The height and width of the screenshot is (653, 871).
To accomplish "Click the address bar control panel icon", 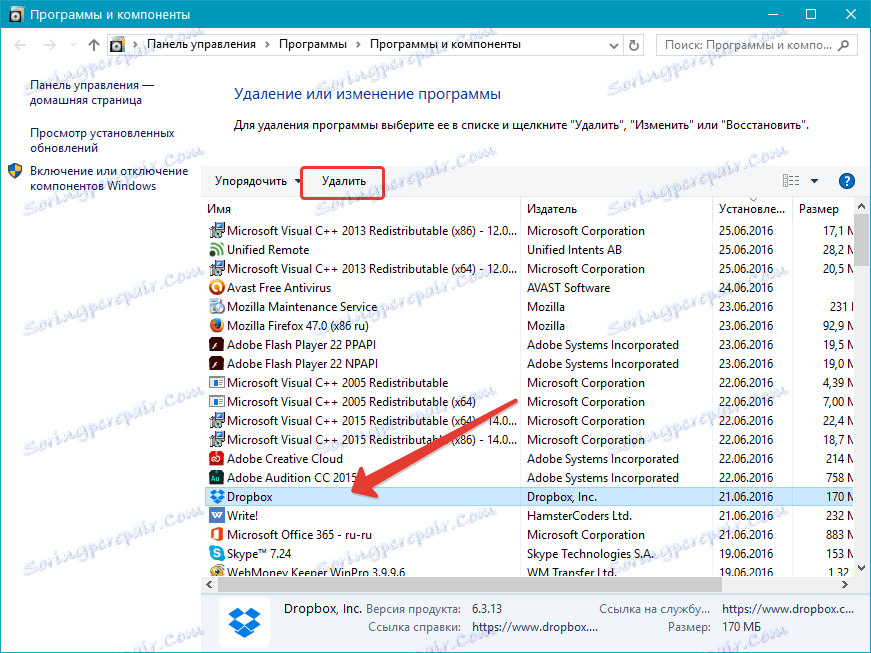I will 117,45.
